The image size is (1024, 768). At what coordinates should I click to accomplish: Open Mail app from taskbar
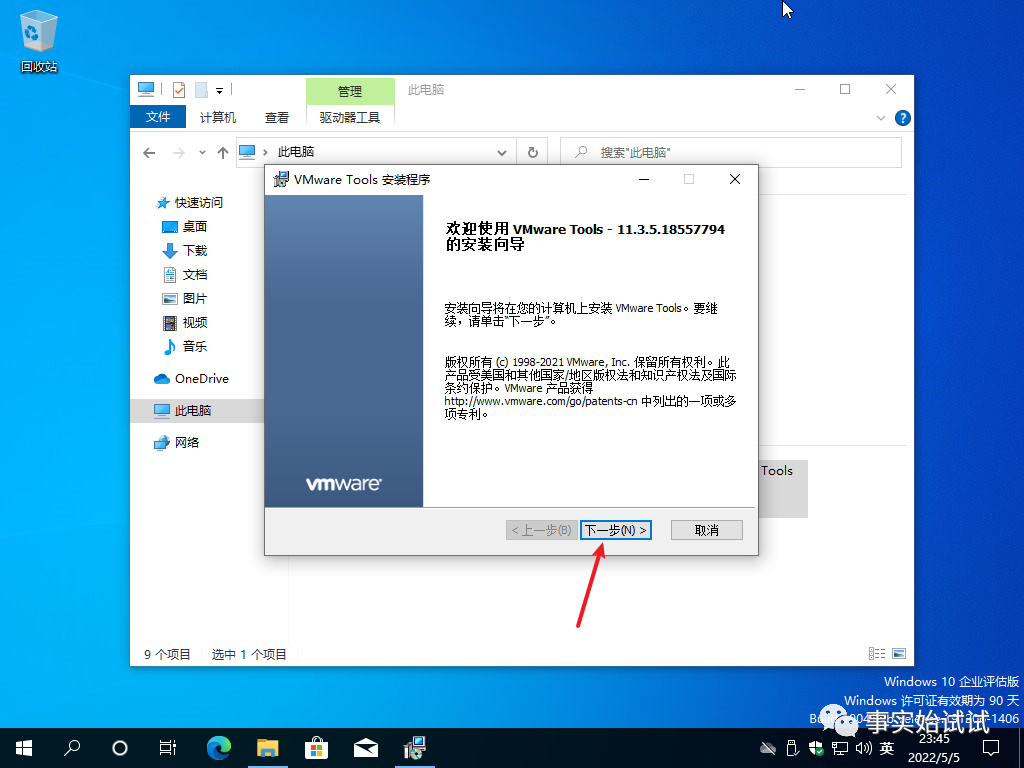[x=366, y=748]
